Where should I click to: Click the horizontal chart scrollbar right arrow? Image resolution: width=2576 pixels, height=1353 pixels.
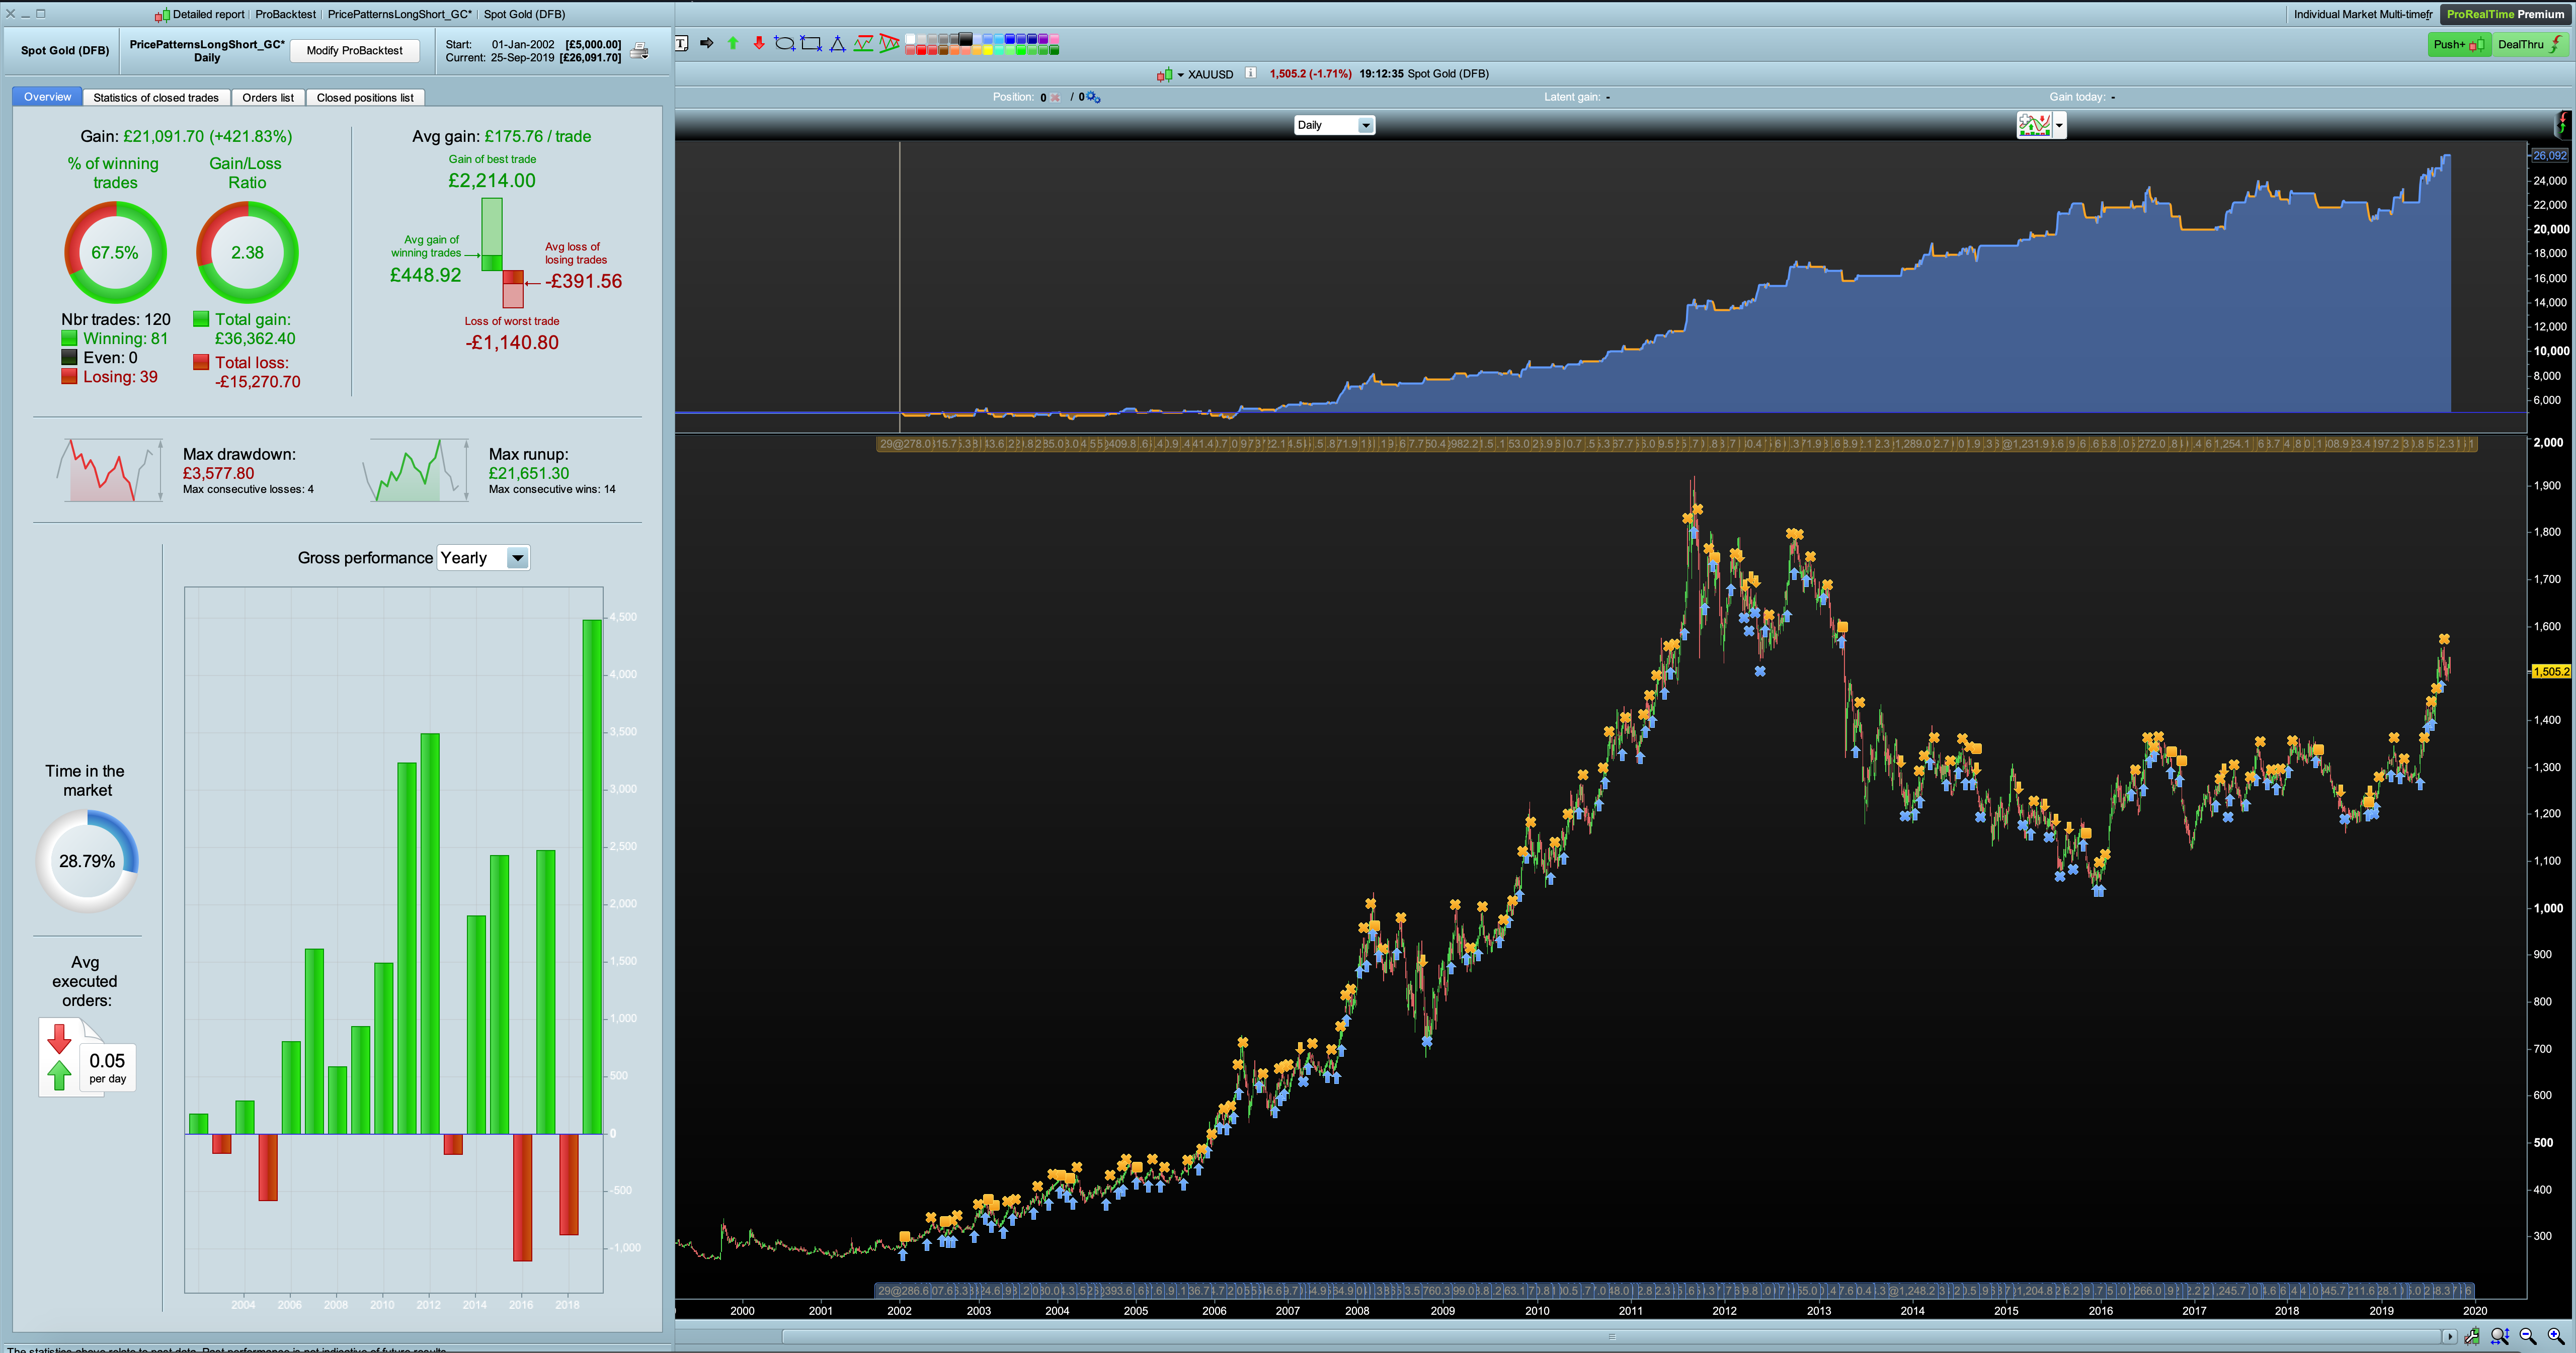(2449, 1336)
